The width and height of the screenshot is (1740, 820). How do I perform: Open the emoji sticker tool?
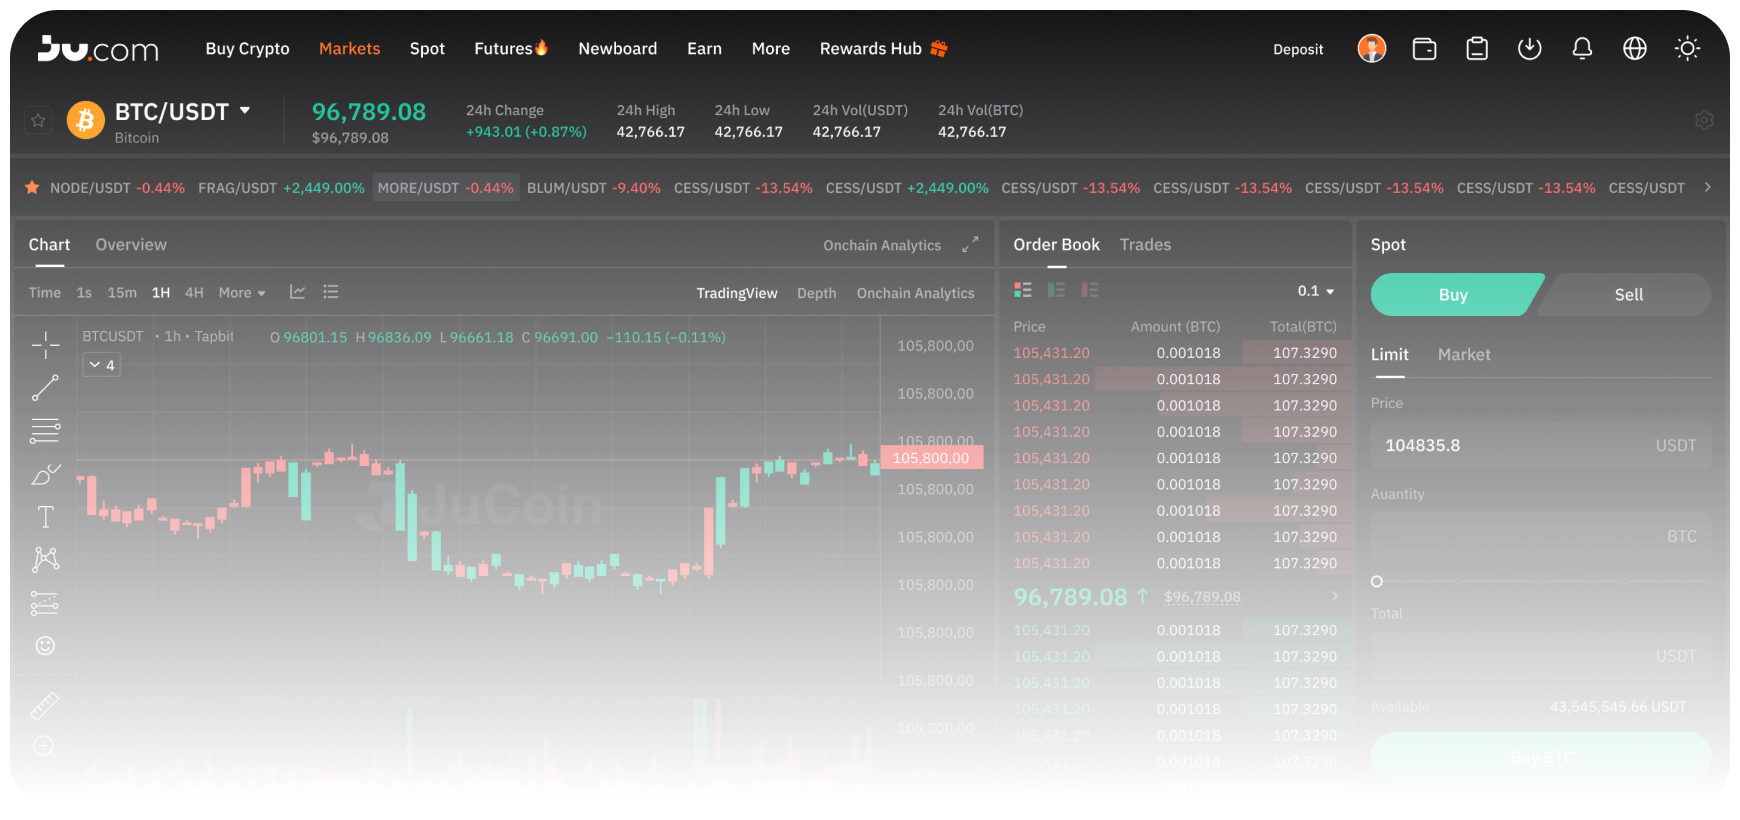point(45,646)
